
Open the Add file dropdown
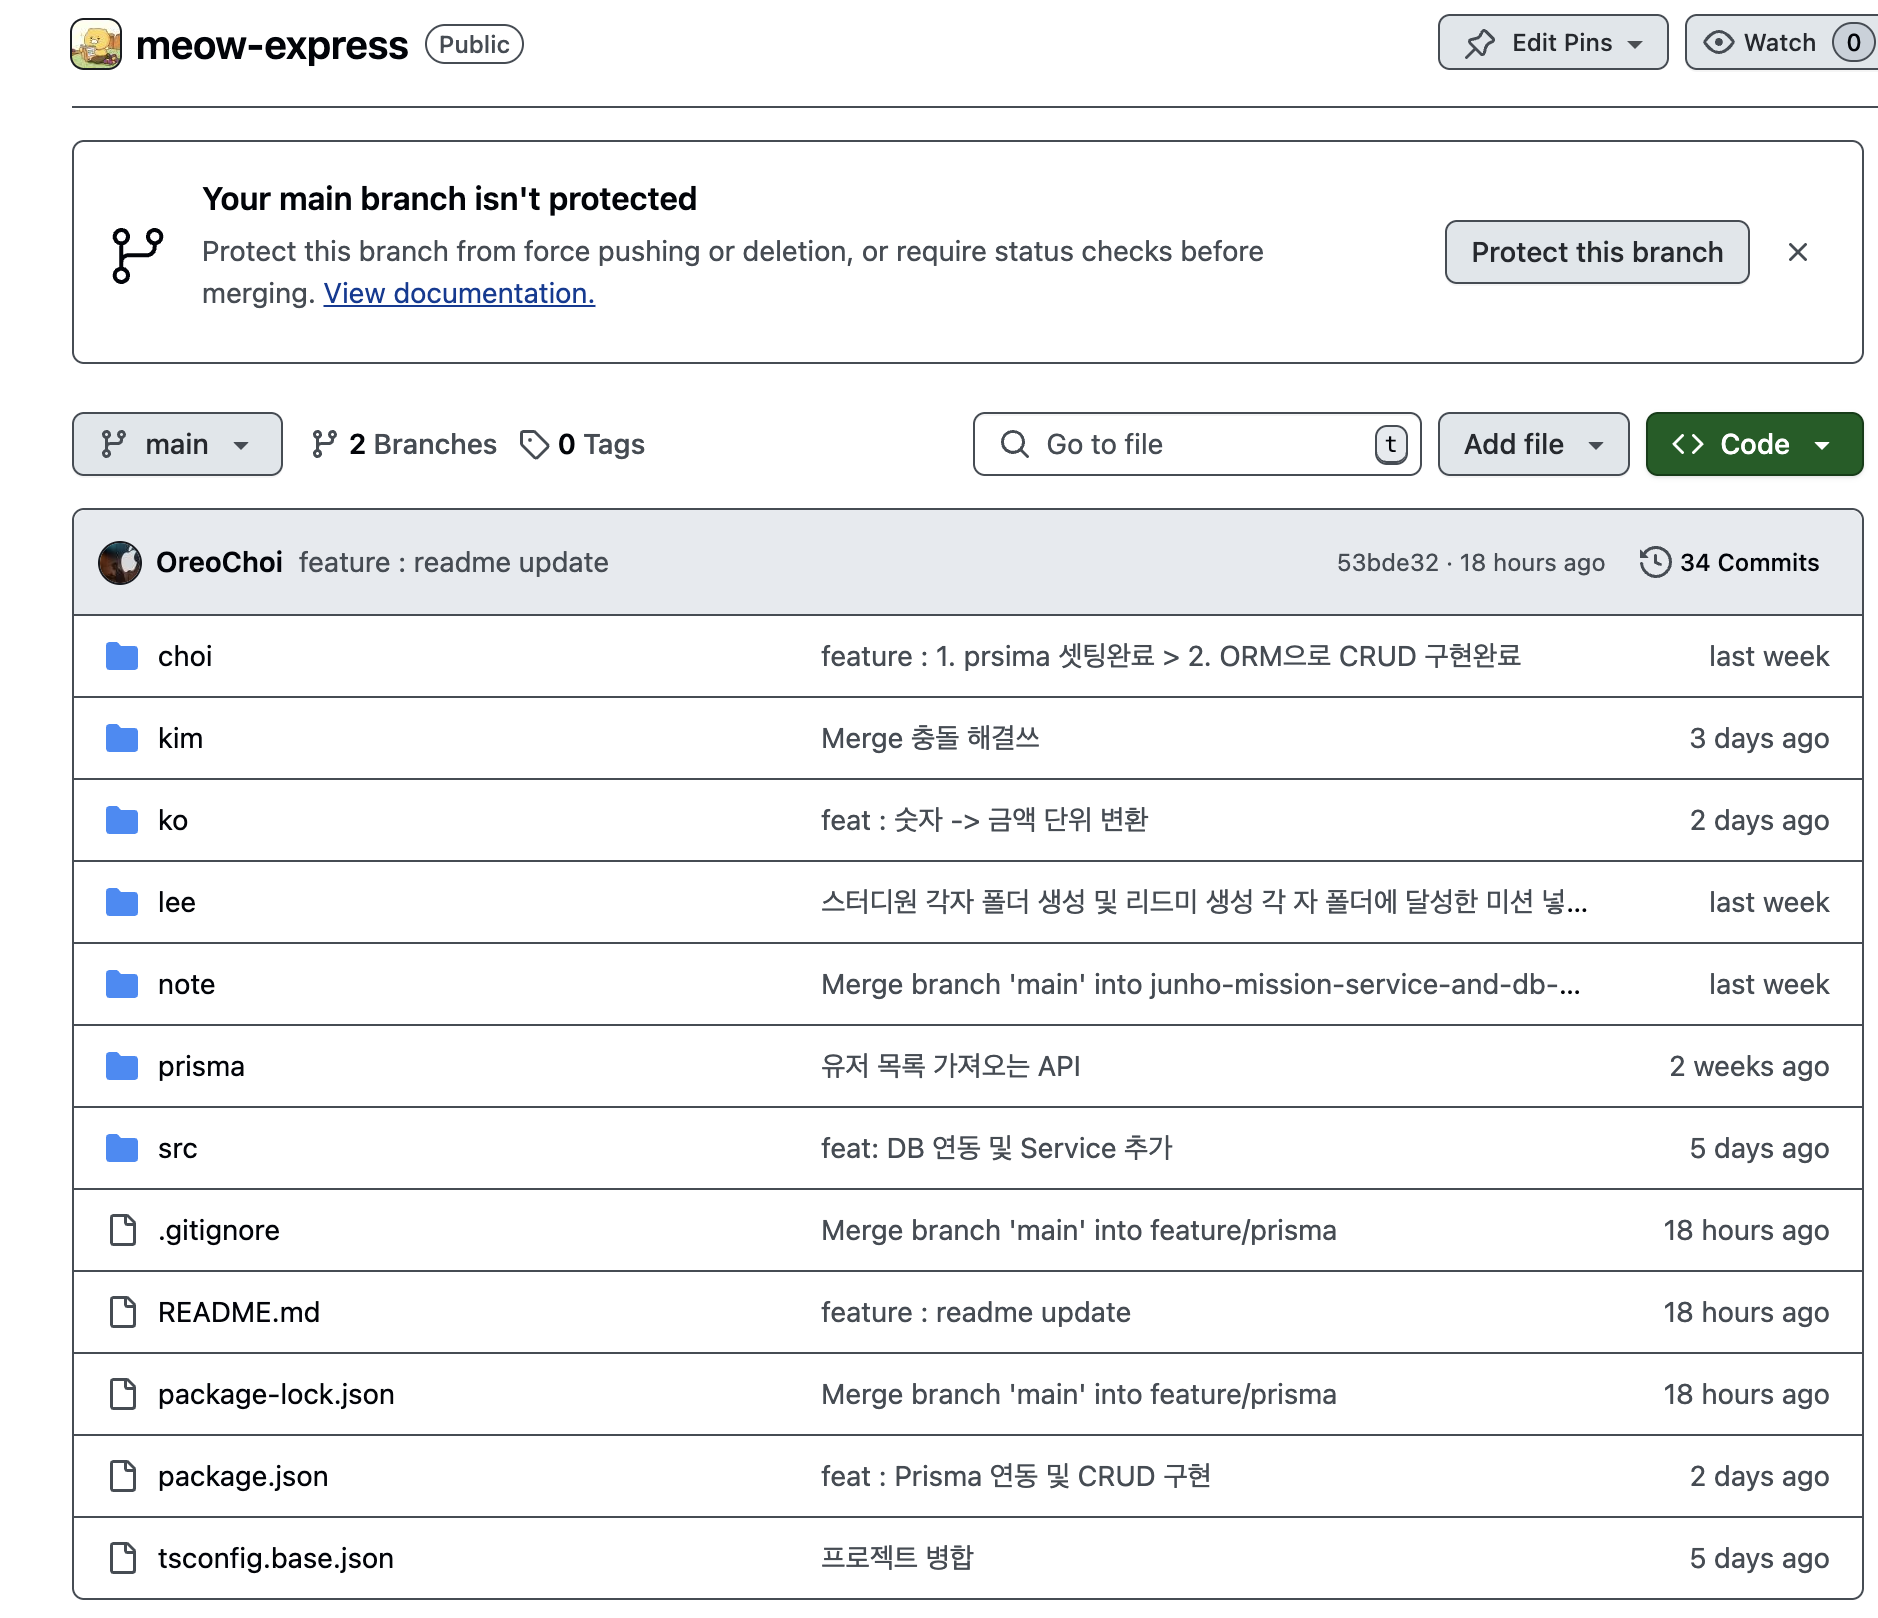point(1532,444)
